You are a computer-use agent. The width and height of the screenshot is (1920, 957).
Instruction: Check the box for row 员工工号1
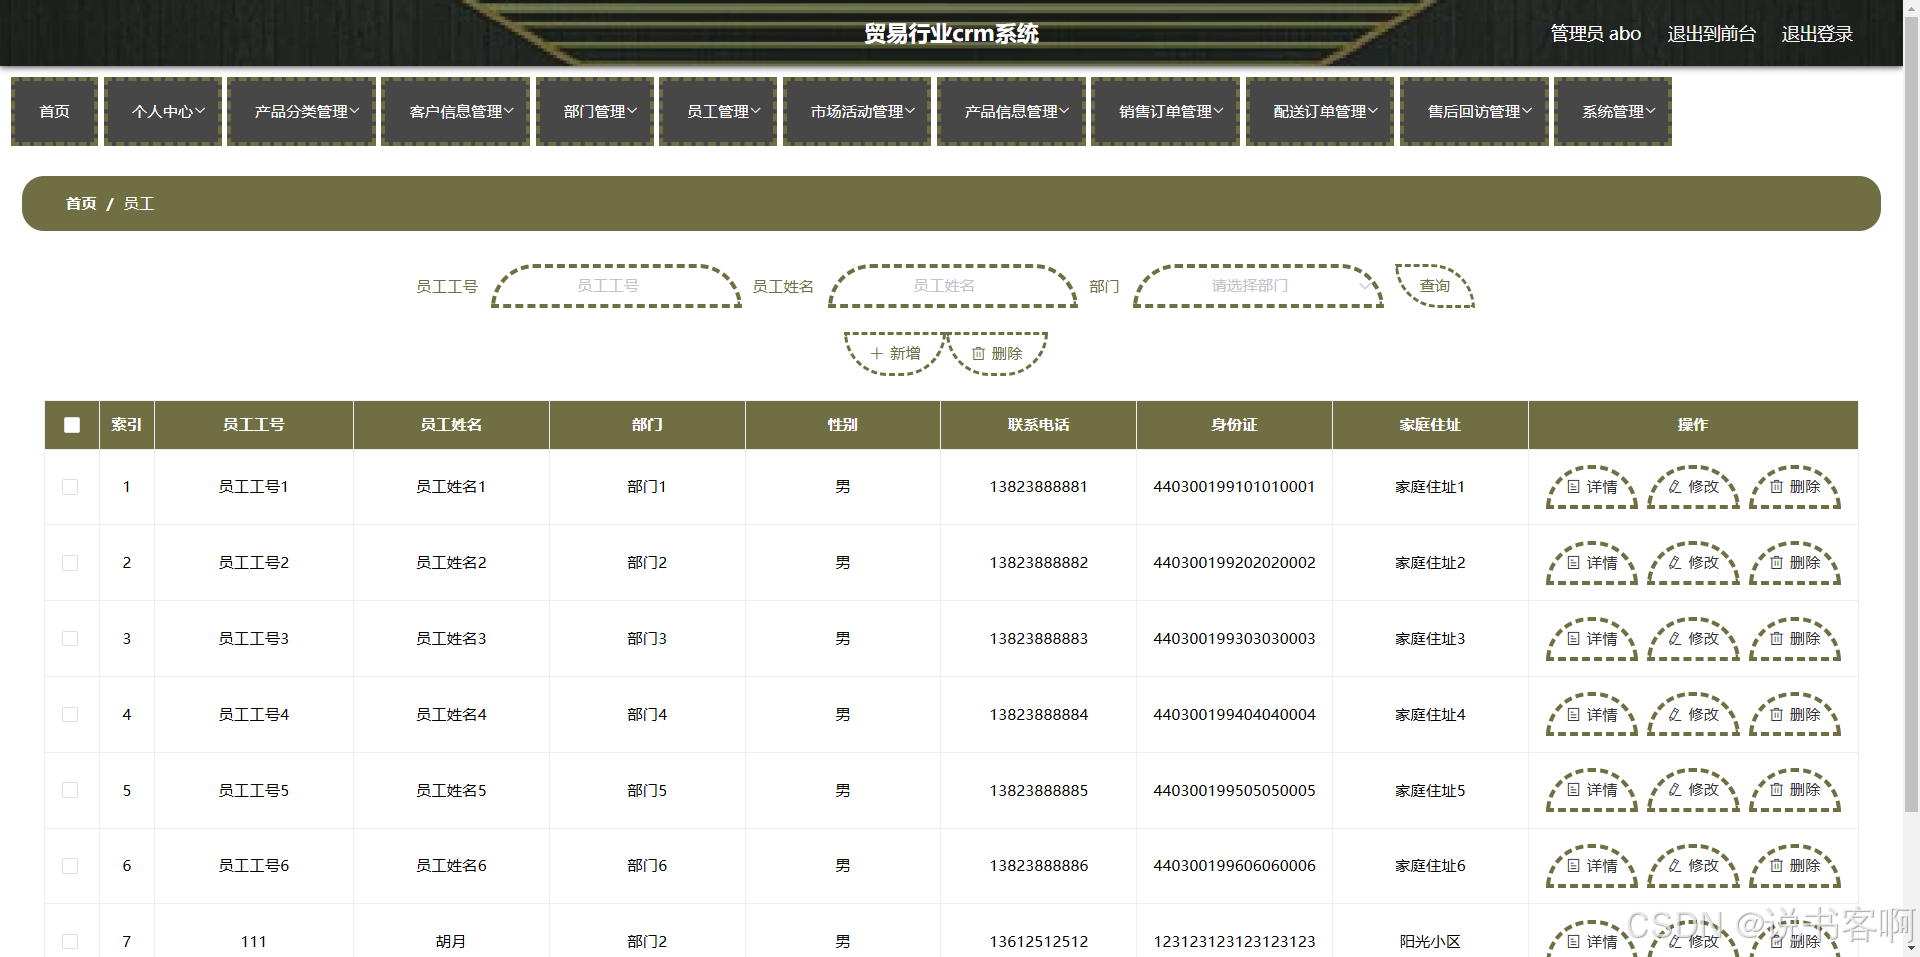click(x=70, y=487)
